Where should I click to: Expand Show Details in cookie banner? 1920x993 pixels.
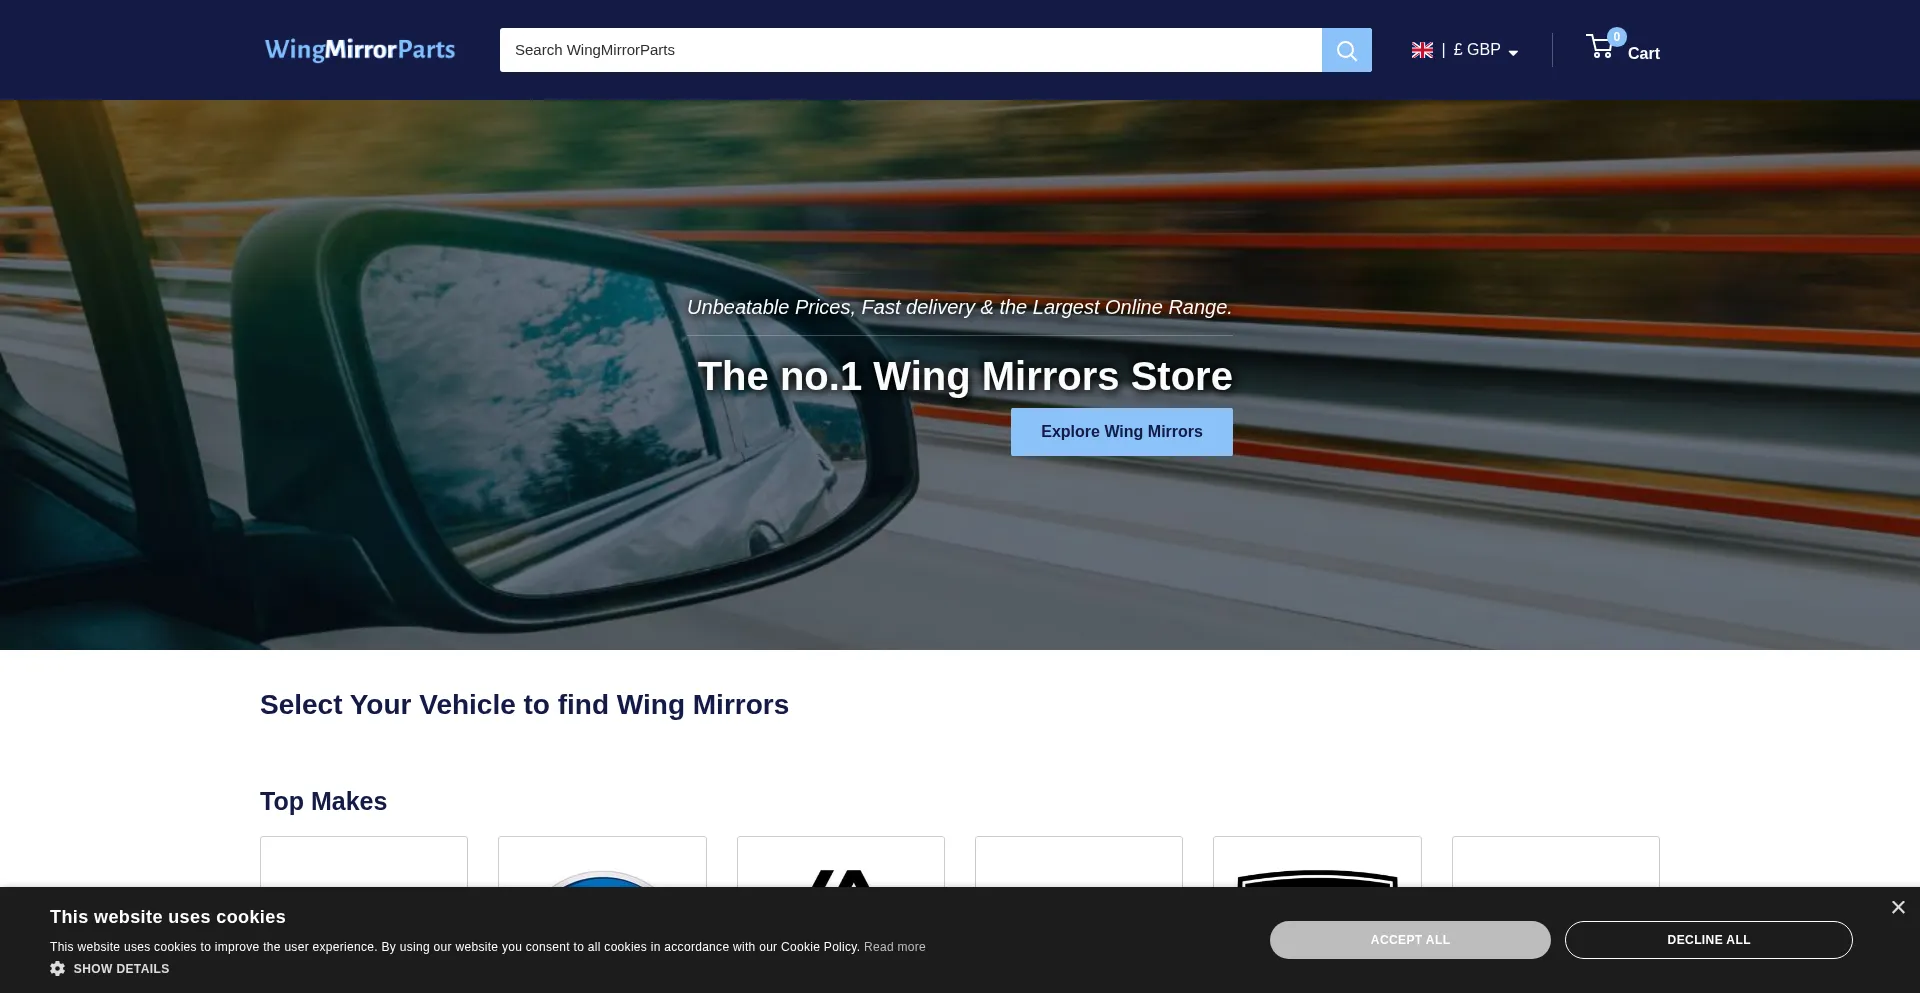click(121, 968)
